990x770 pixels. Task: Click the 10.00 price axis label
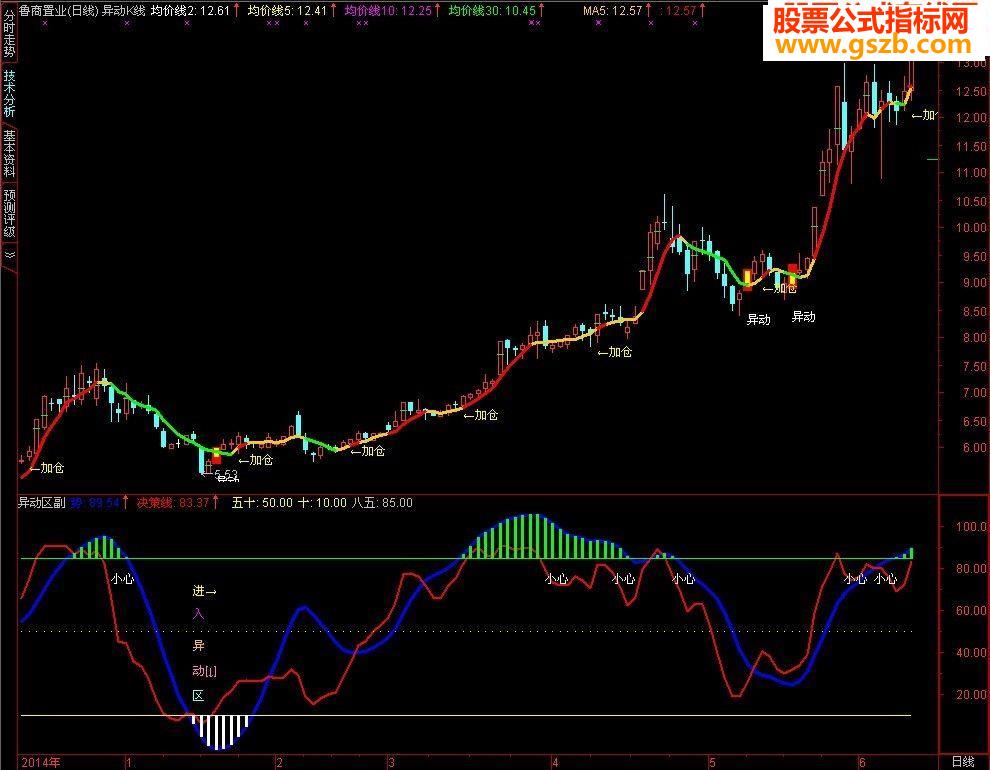click(x=972, y=228)
